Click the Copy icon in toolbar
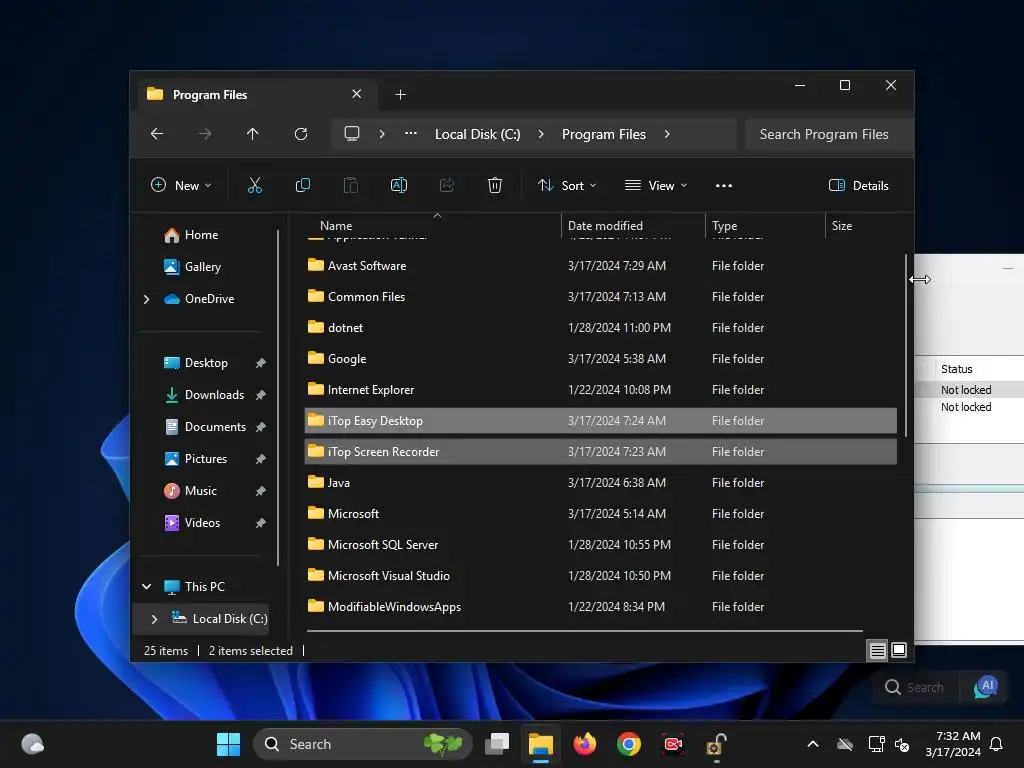 point(302,185)
